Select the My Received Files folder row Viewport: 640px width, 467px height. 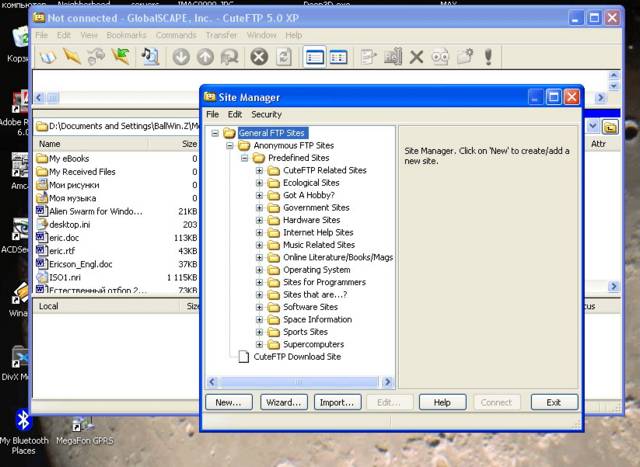[x=116, y=171]
